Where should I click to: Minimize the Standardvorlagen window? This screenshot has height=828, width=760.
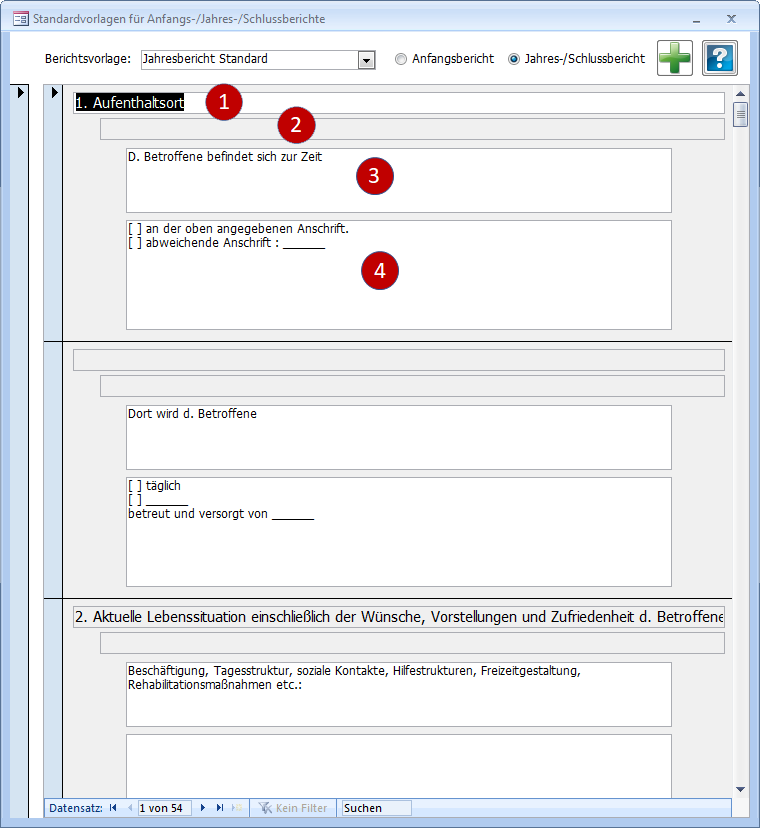[697, 20]
